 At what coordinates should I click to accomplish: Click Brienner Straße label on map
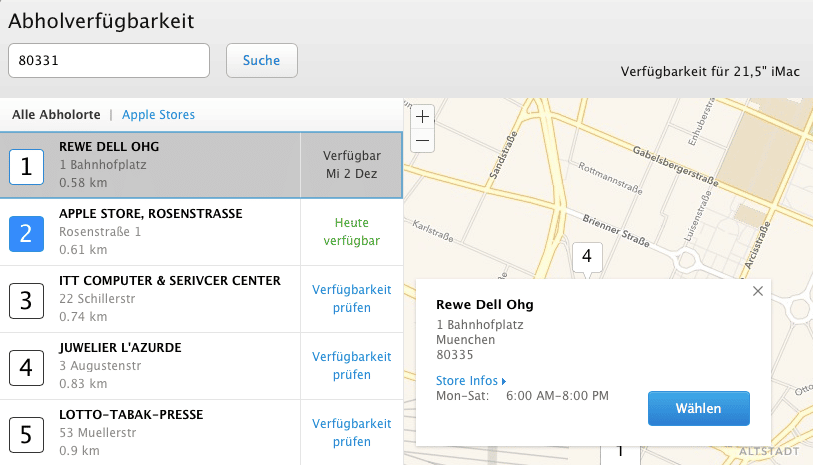click(616, 231)
